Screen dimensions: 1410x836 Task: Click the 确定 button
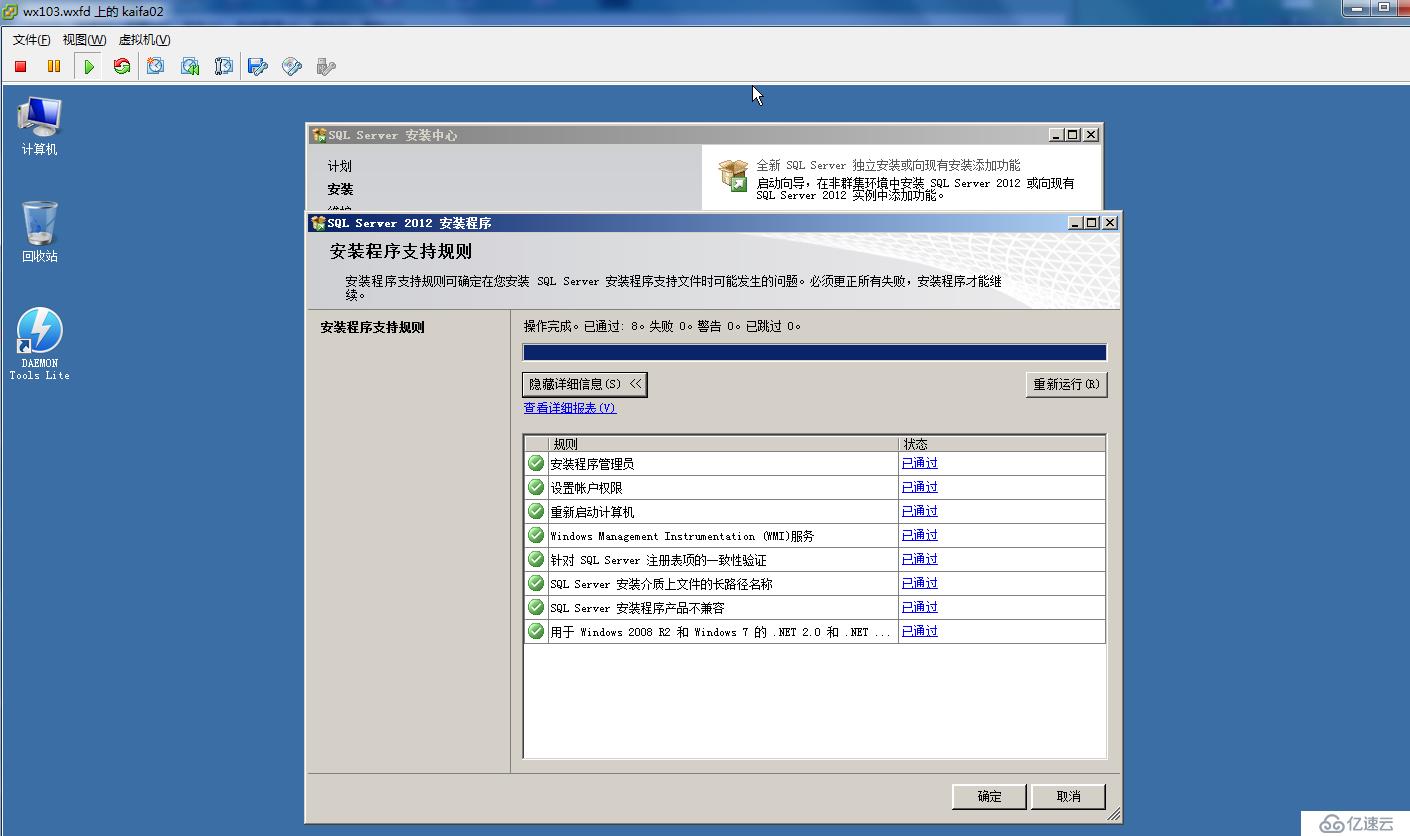coord(990,796)
